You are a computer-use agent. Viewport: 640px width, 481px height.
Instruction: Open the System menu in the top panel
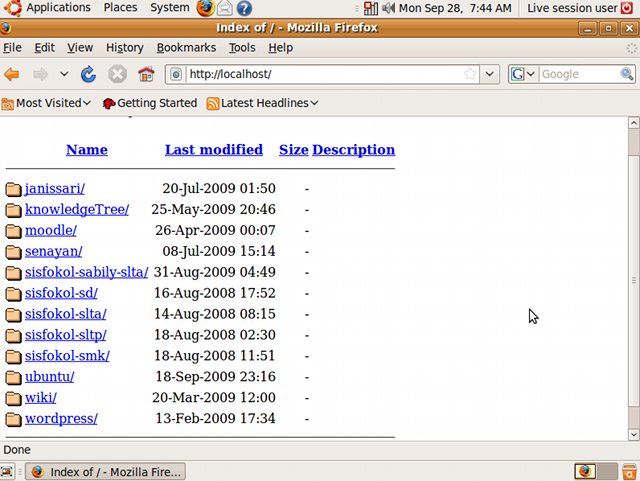(169, 8)
